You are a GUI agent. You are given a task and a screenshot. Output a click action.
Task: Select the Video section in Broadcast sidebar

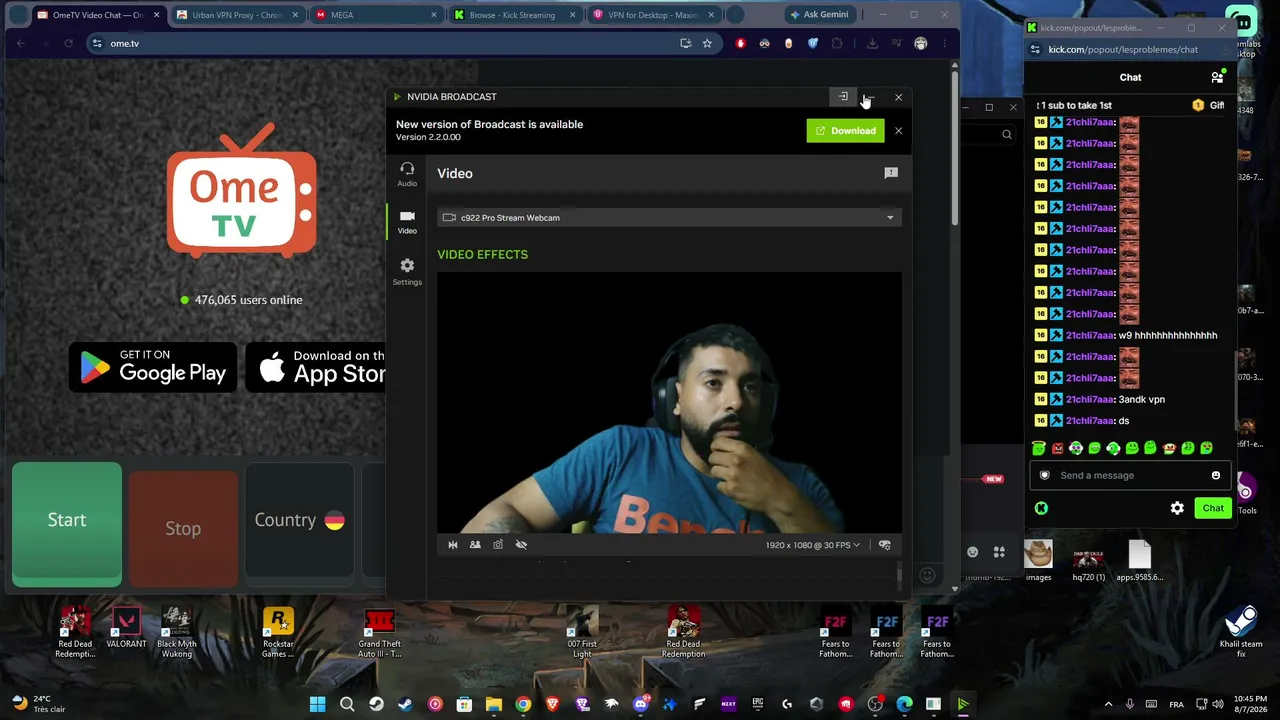[x=407, y=222]
